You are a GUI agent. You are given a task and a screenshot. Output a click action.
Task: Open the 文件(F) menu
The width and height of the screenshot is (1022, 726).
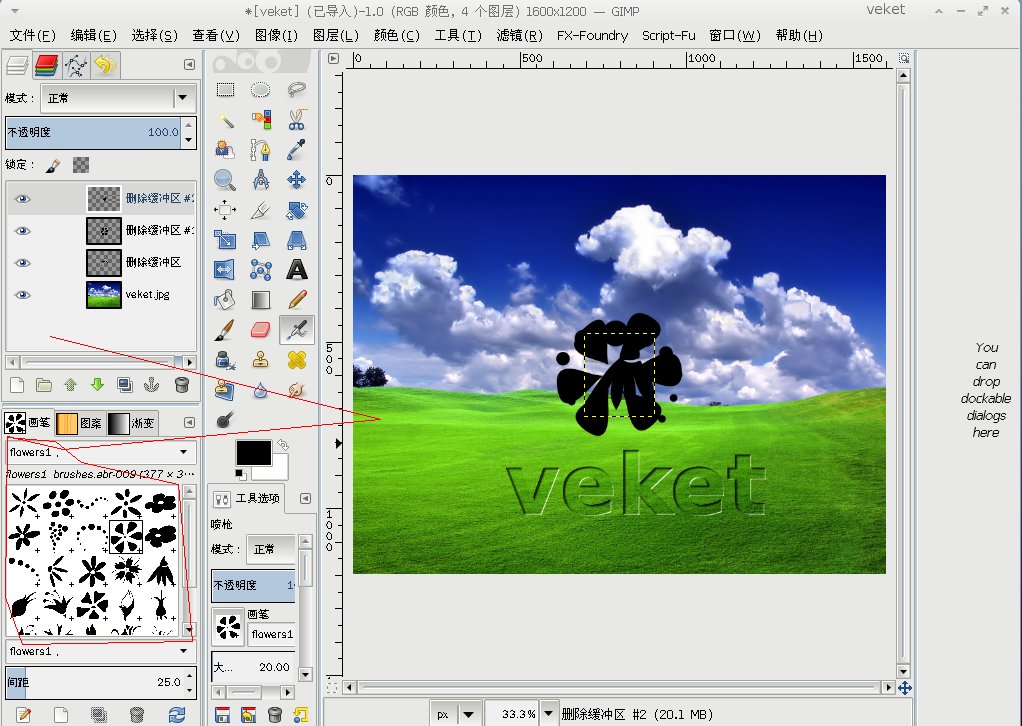pos(33,36)
